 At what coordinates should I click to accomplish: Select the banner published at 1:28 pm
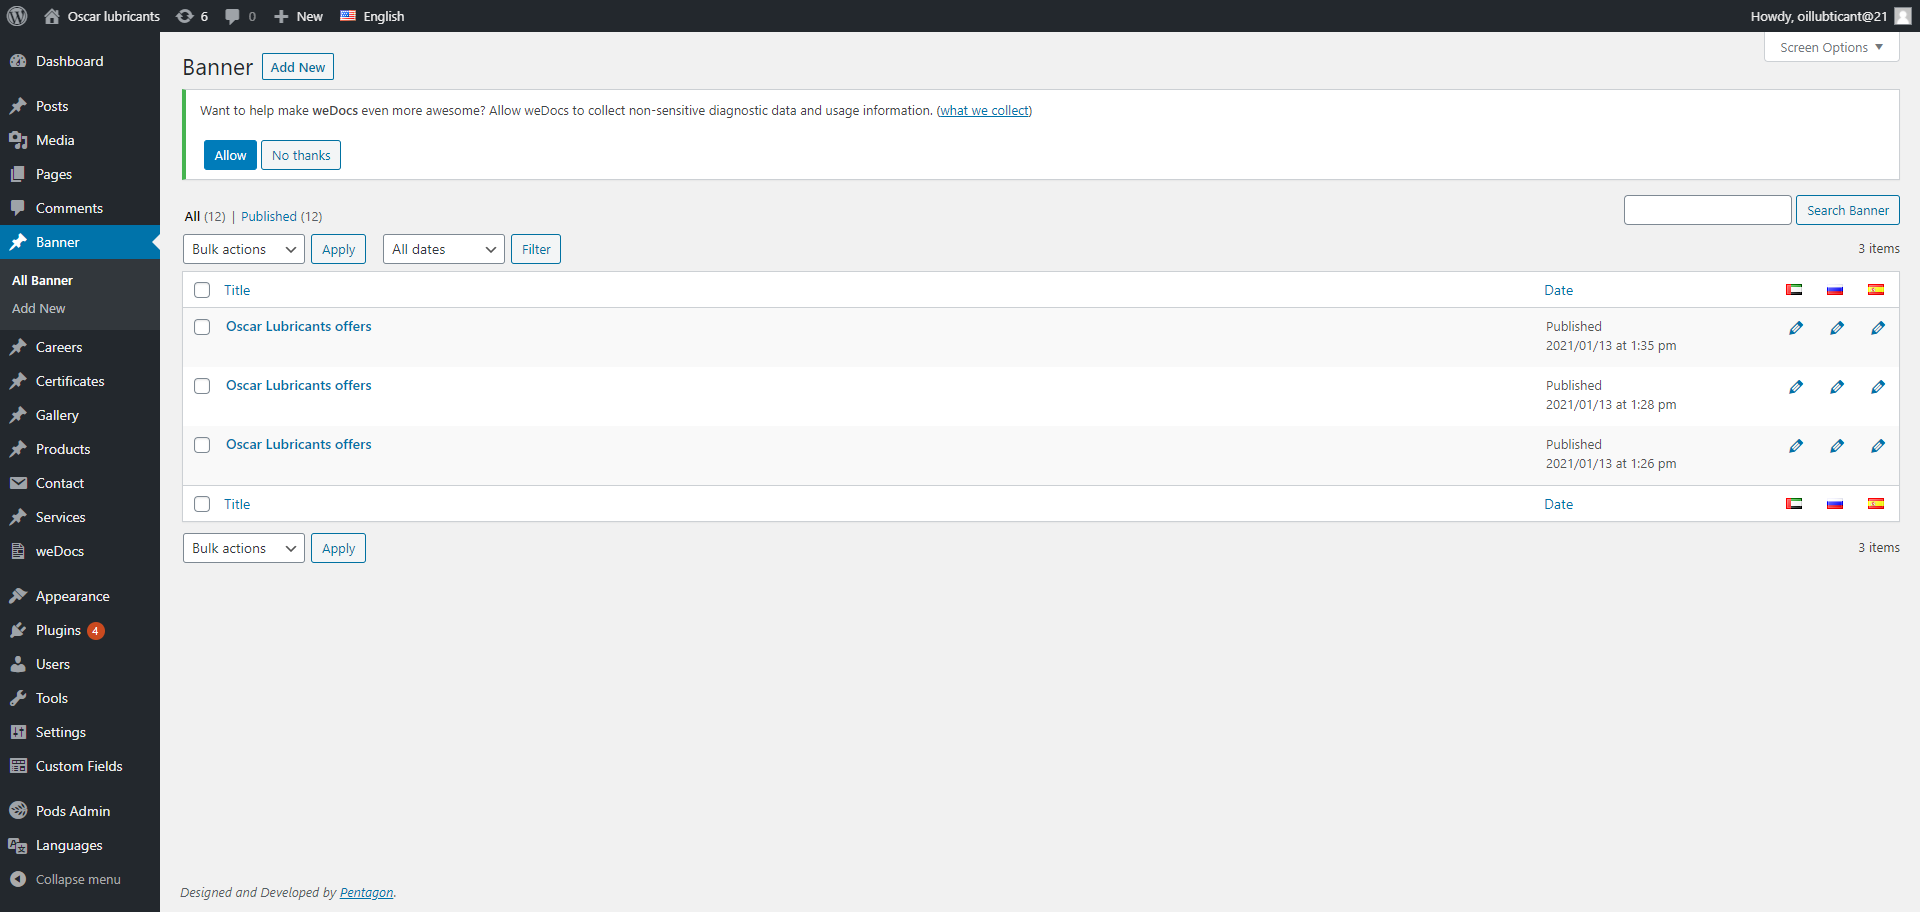[x=202, y=386]
